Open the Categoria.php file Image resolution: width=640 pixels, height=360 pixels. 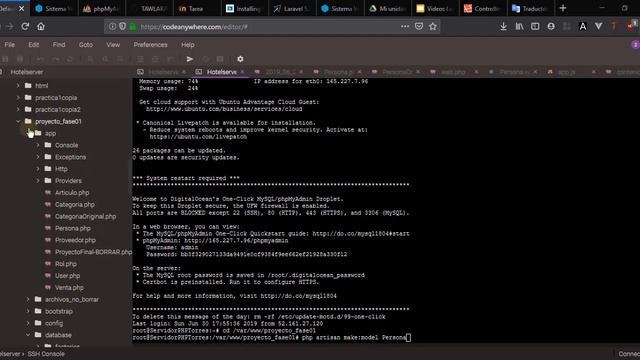pos(75,204)
